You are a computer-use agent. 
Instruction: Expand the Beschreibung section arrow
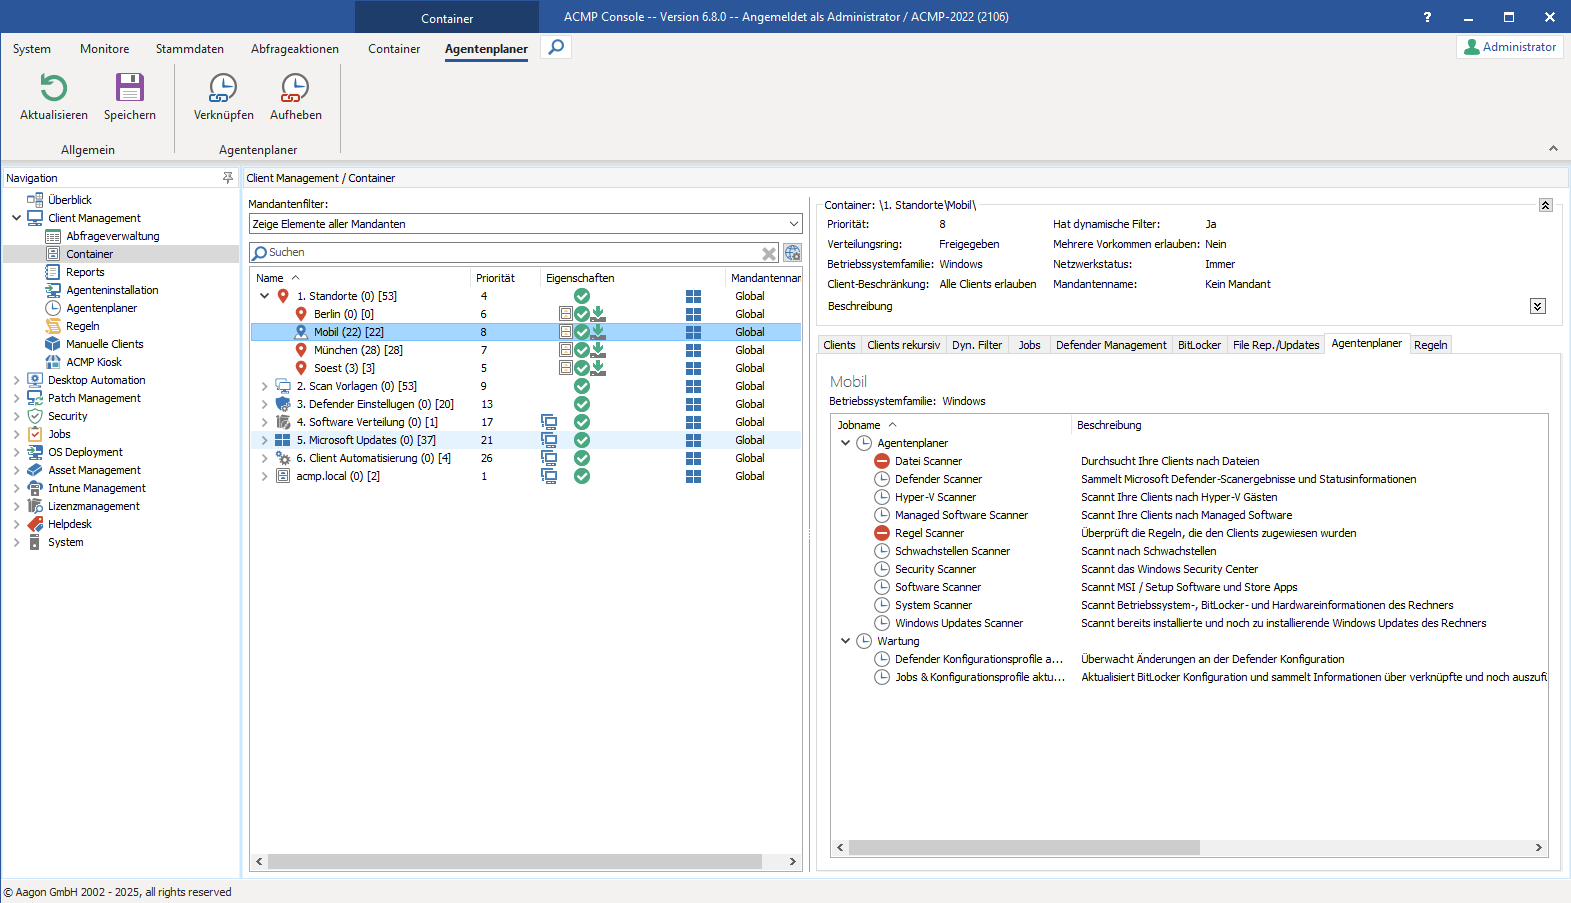1537,306
